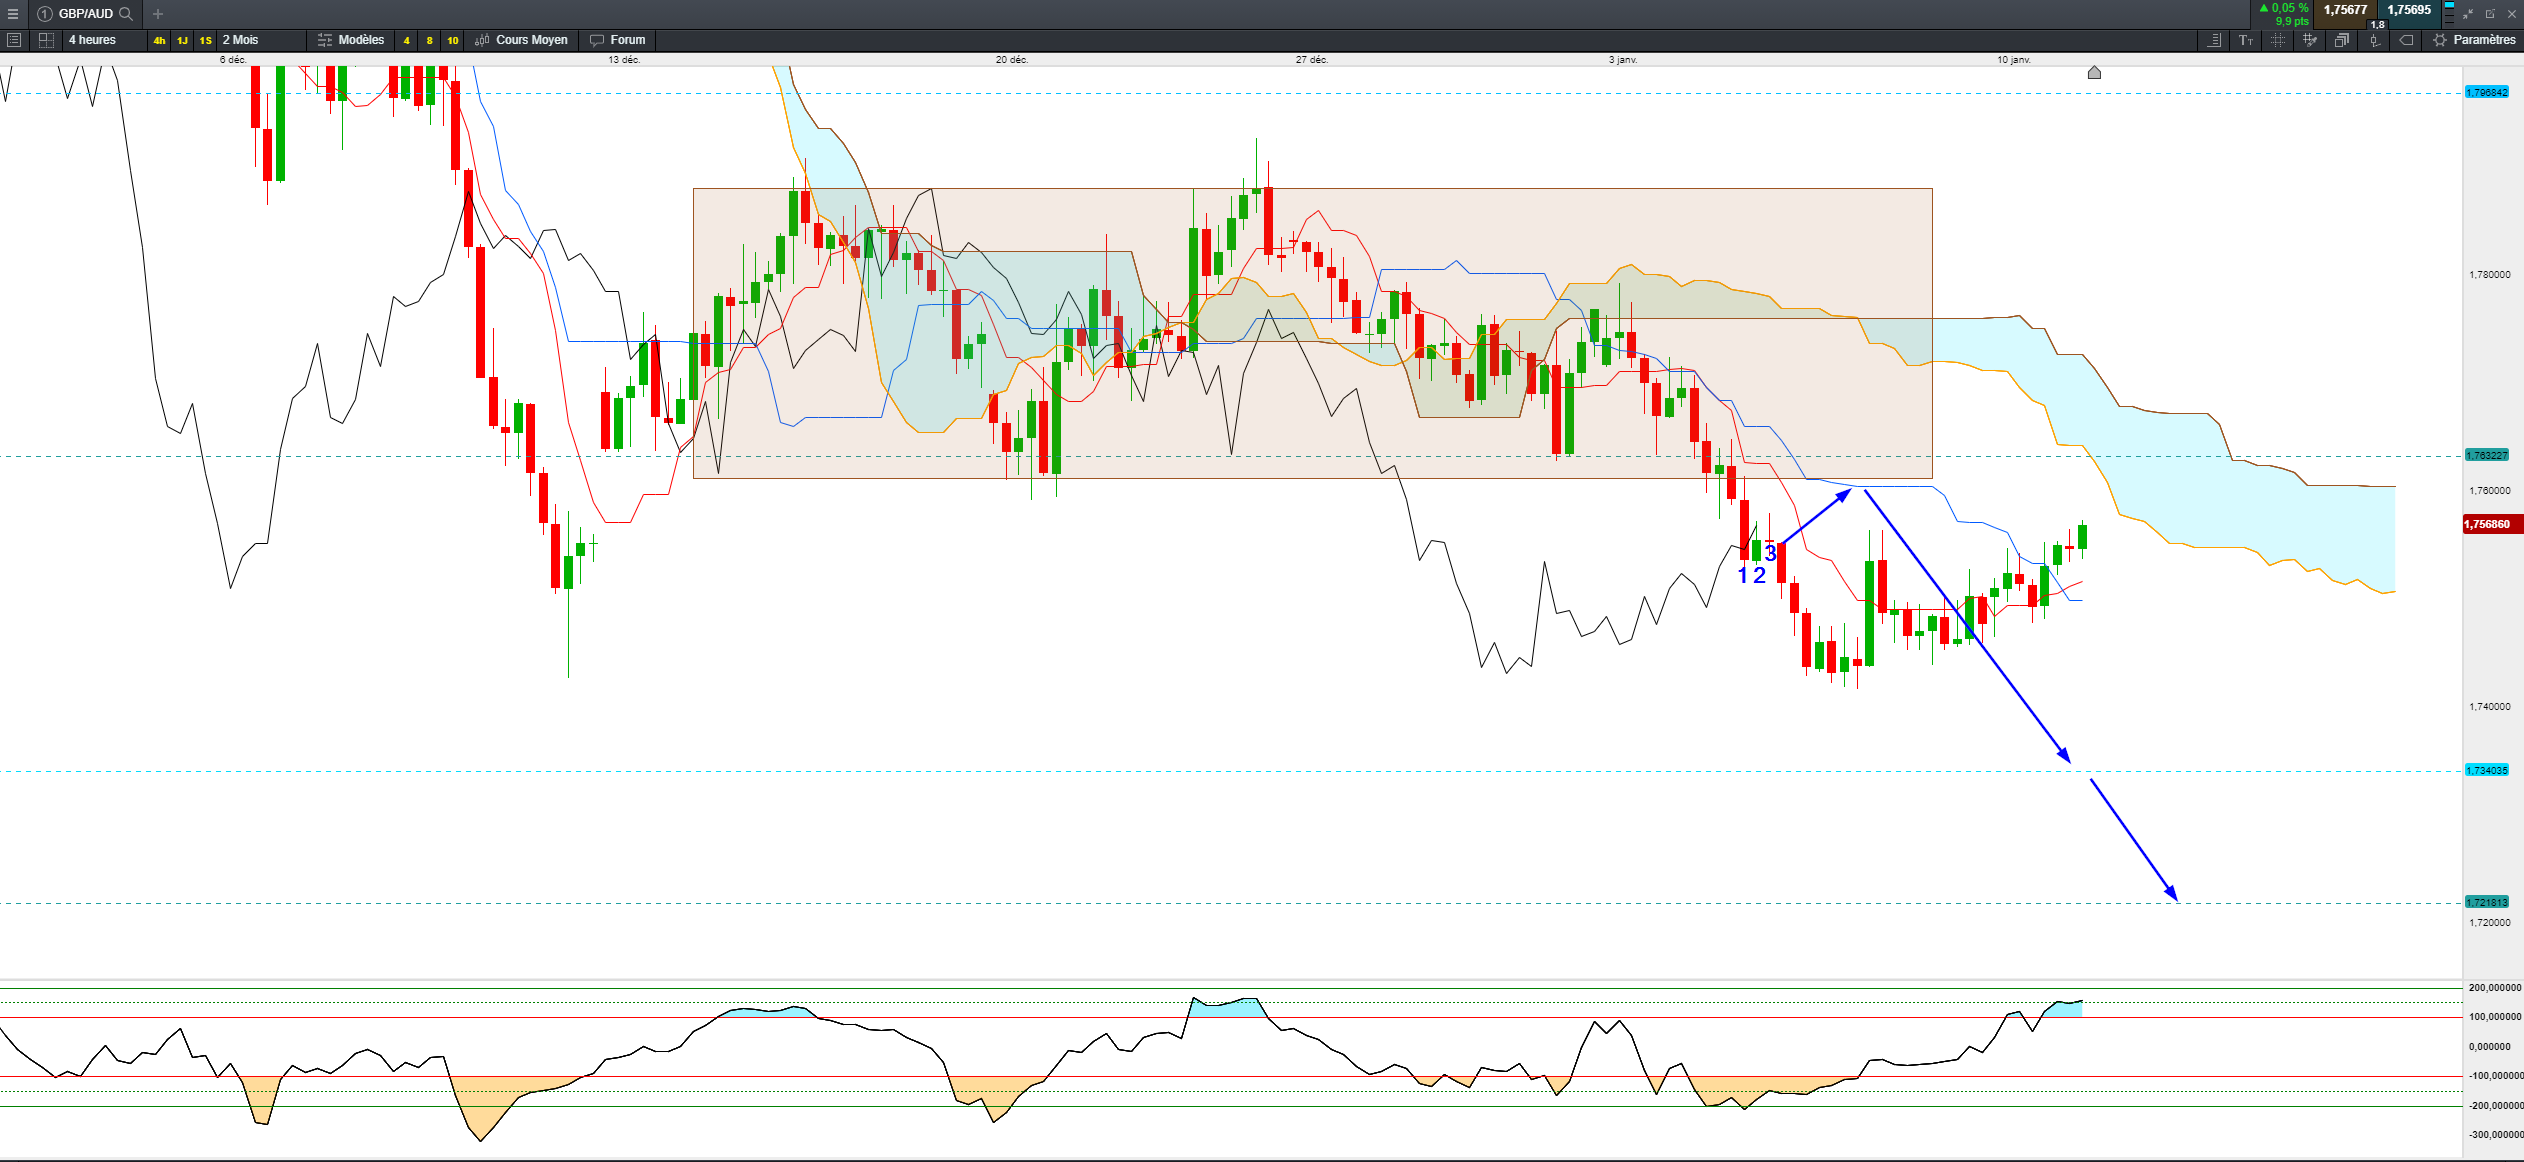
Task: Toggle the price label tag icon
Action: (x=2406, y=40)
